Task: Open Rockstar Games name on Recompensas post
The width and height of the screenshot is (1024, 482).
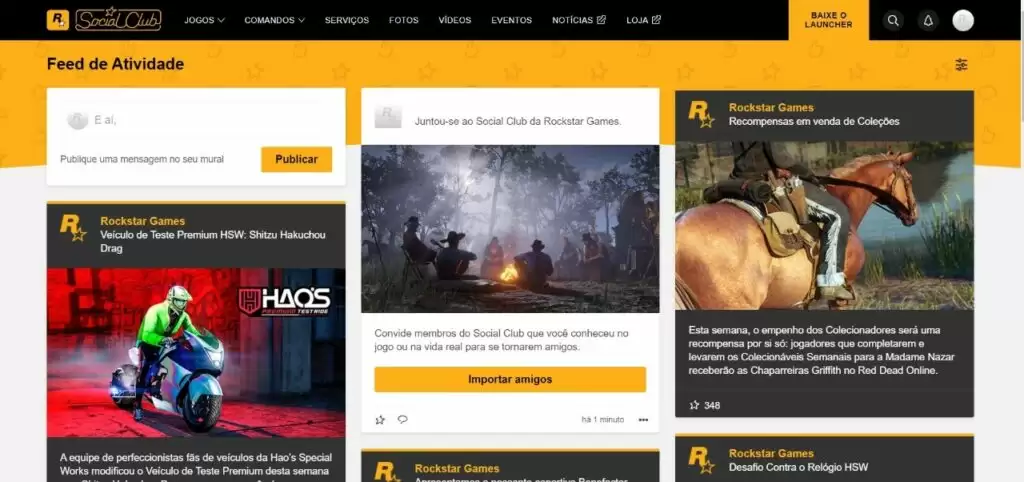Action: pyautogui.click(x=771, y=108)
